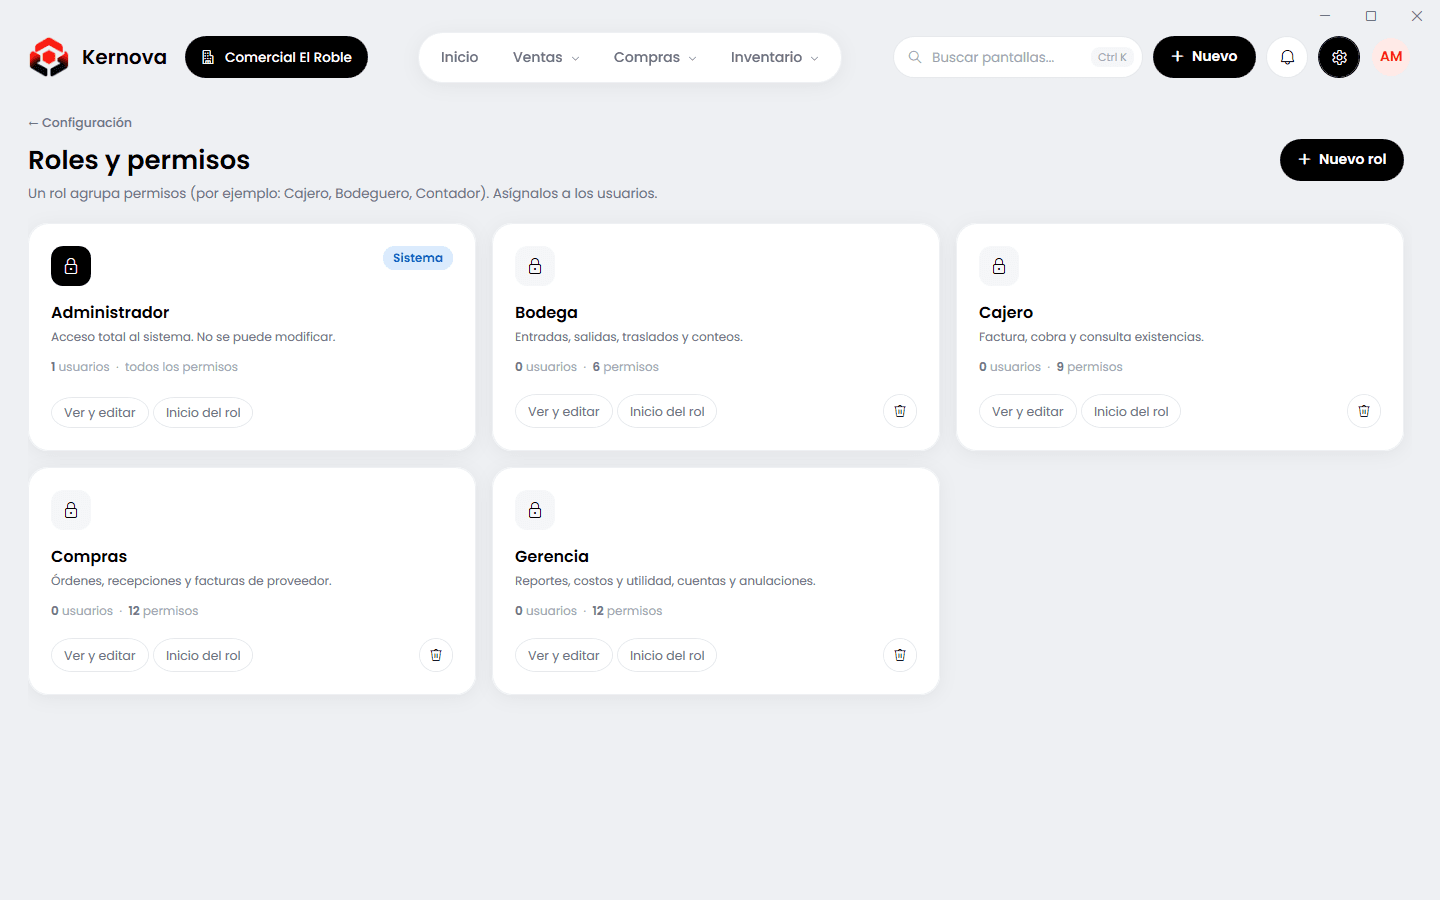Image resolution: width=1440 pixels, height=900 pixels.
Task: Set Inicio del rol for Compras role
Action: point(203,655)
